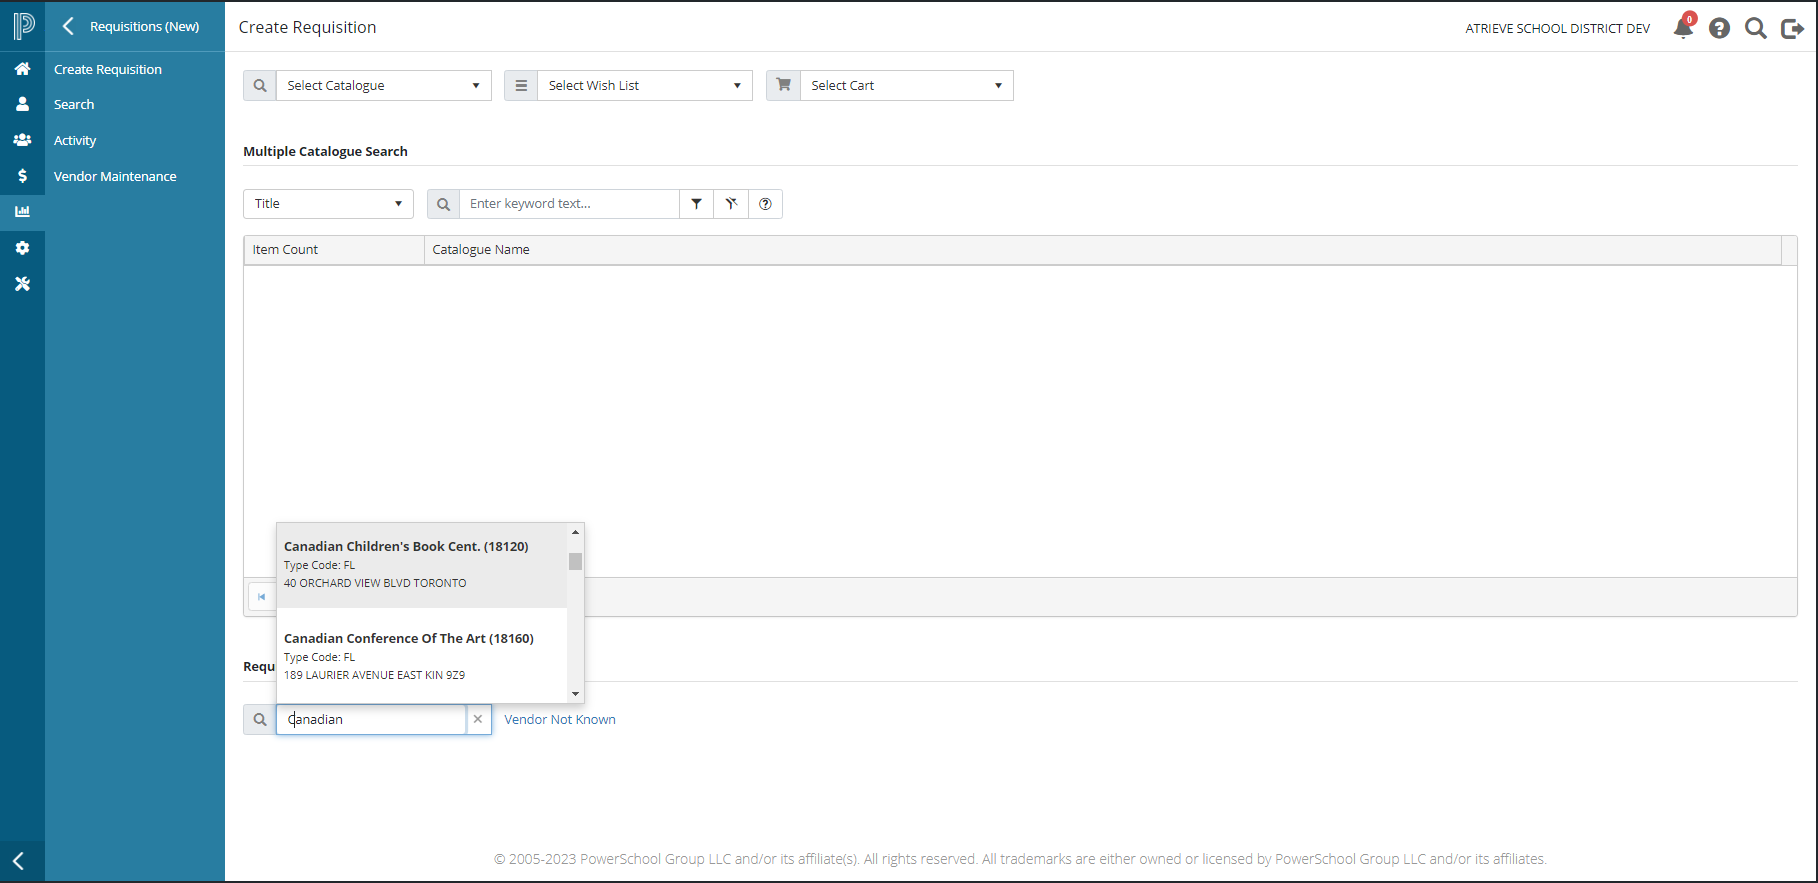Viewport: 1818px width, 883px height.
Task: Expand the Select Wish List dropdown
Action: tap(644, 86)
